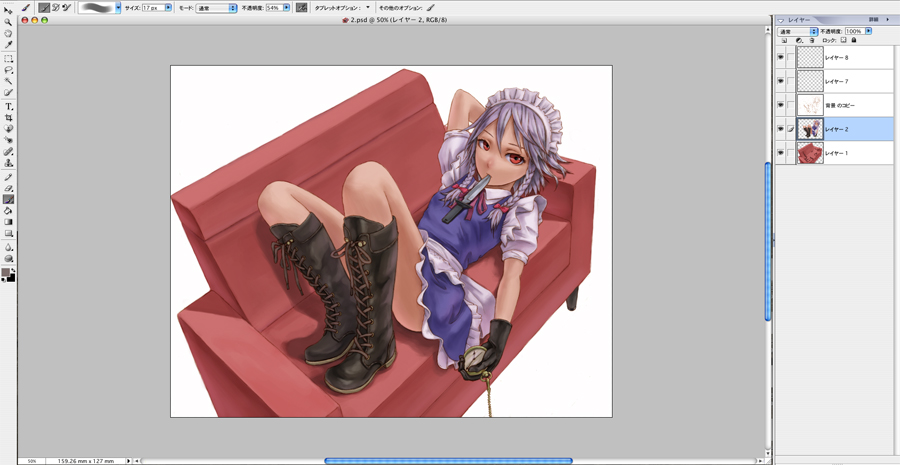Select the Move tool in the toolbox
Viewport: 900px width, 465px height.
8,10
